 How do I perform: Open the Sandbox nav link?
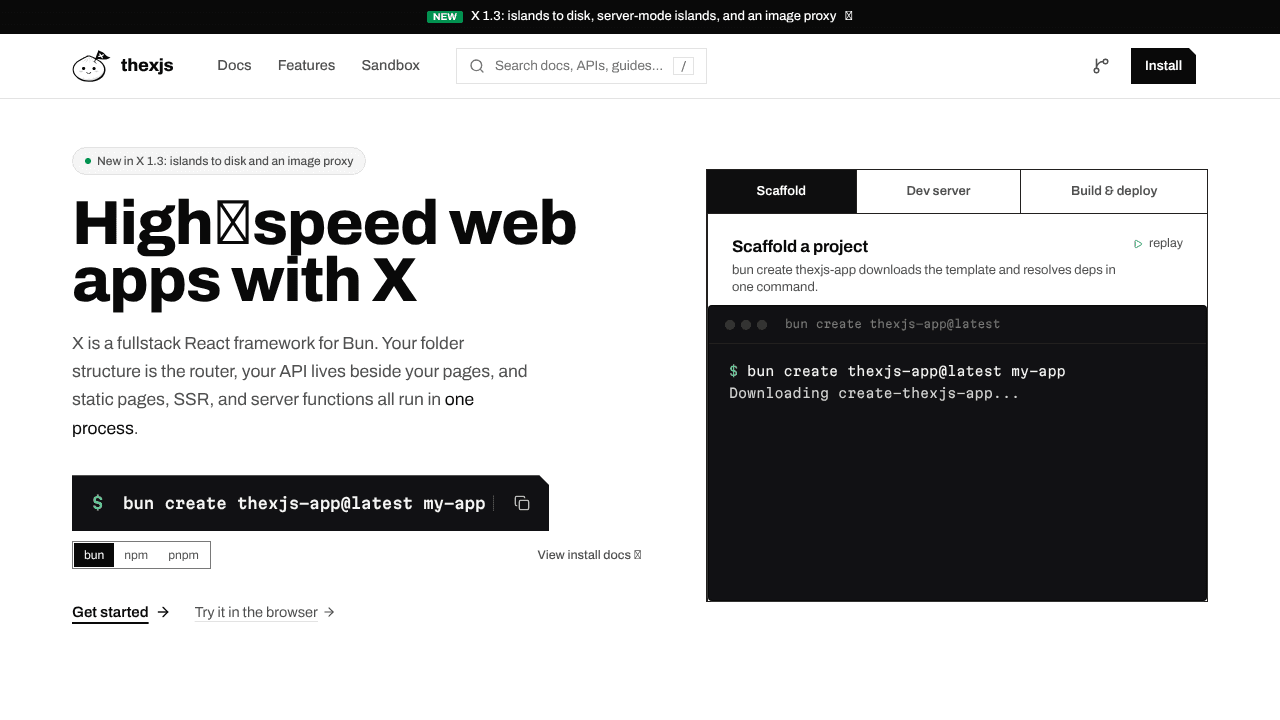[x=390, y=65]
